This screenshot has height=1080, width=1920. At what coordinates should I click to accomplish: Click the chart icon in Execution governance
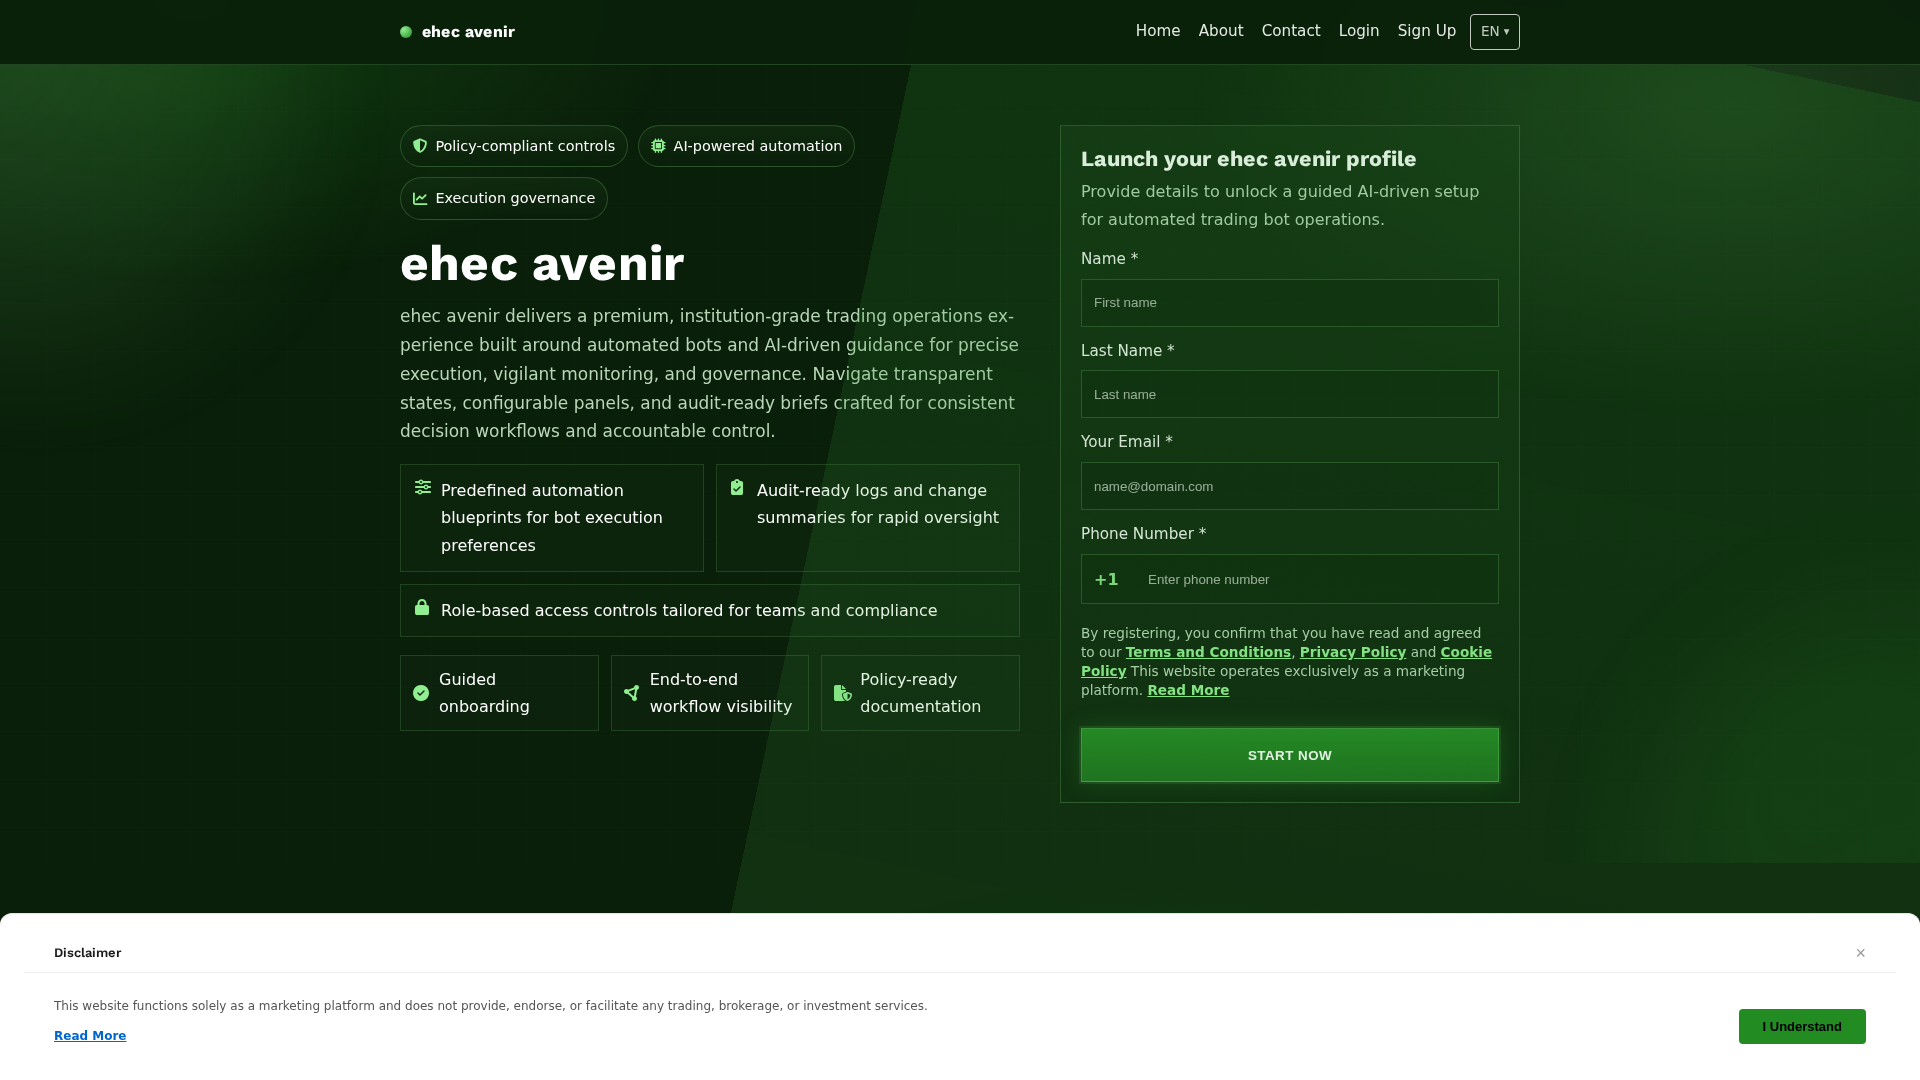(420, 198)
